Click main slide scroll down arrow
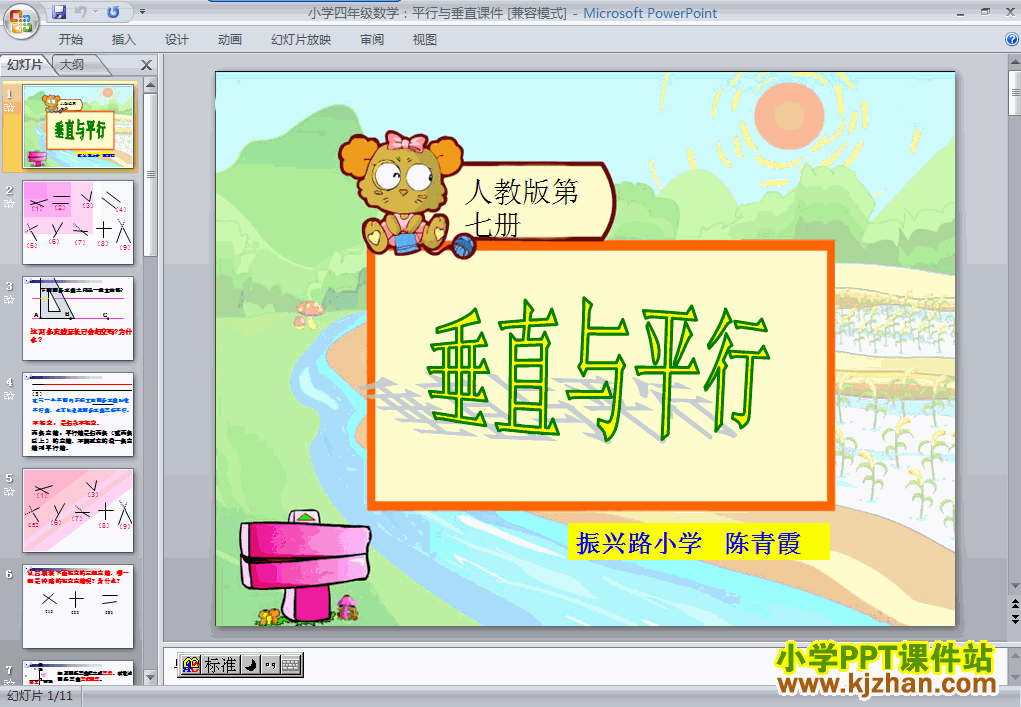 1014,586
